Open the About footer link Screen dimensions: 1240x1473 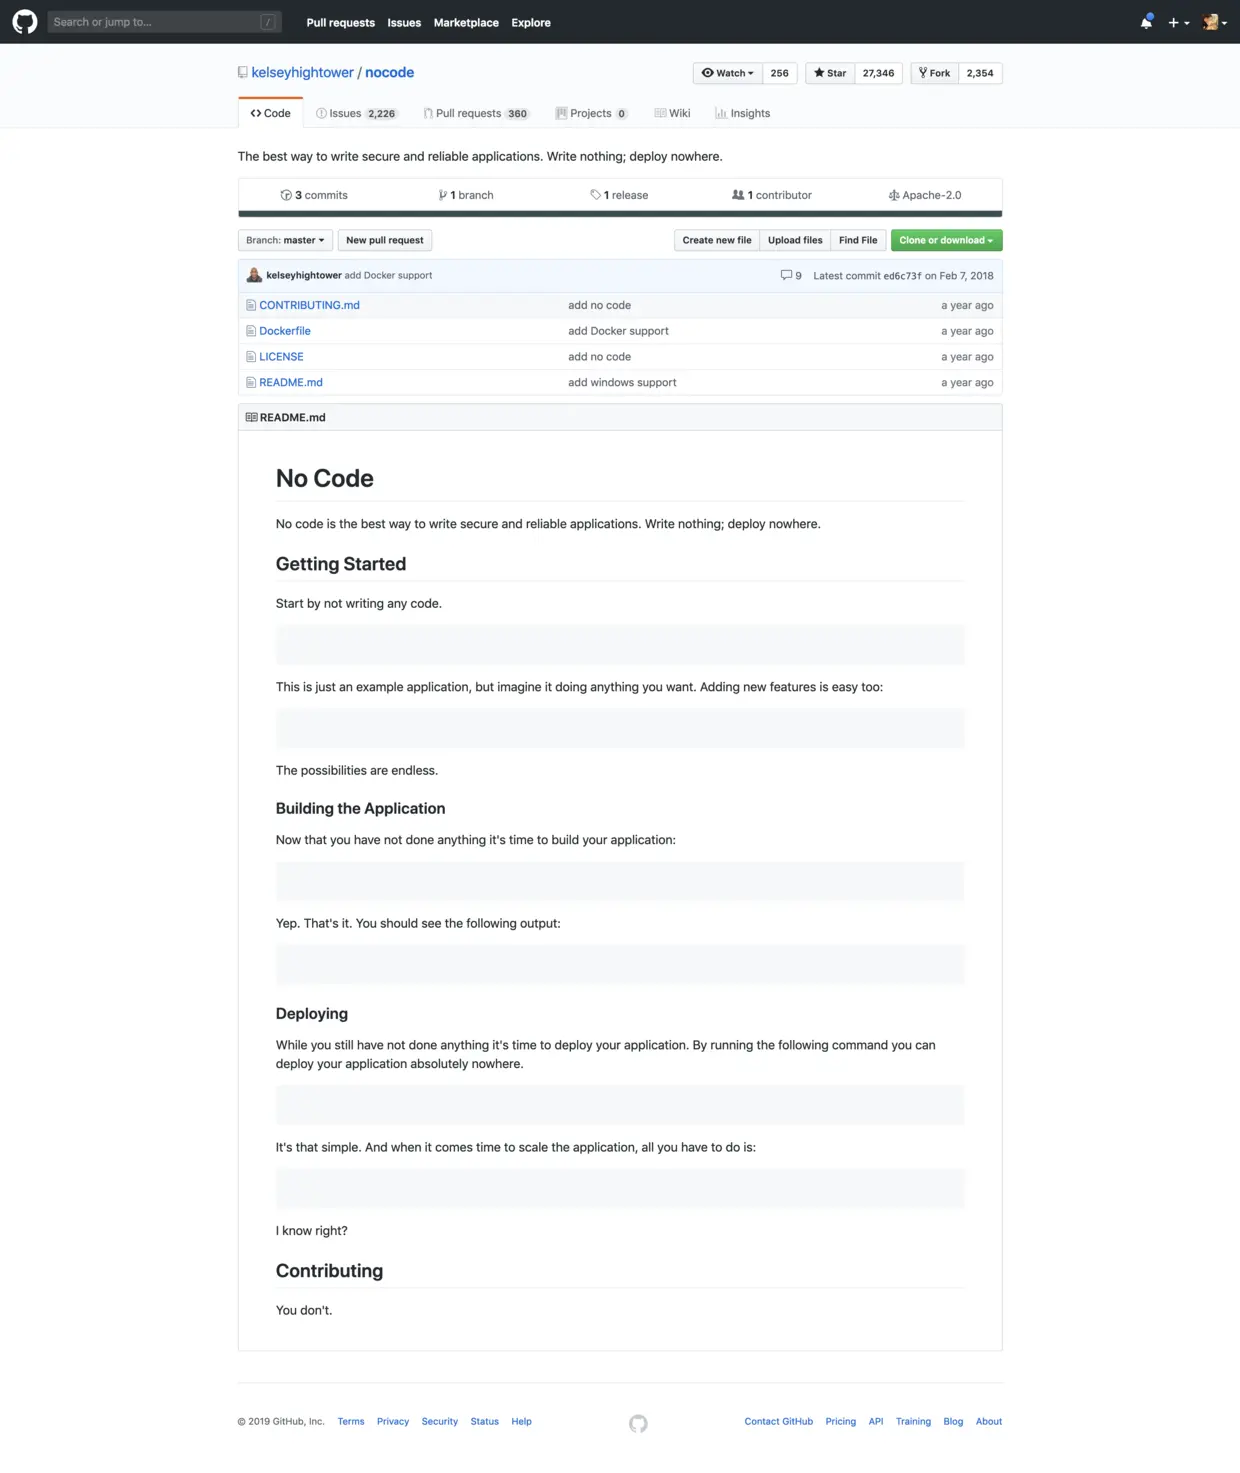coord(989,1421)
